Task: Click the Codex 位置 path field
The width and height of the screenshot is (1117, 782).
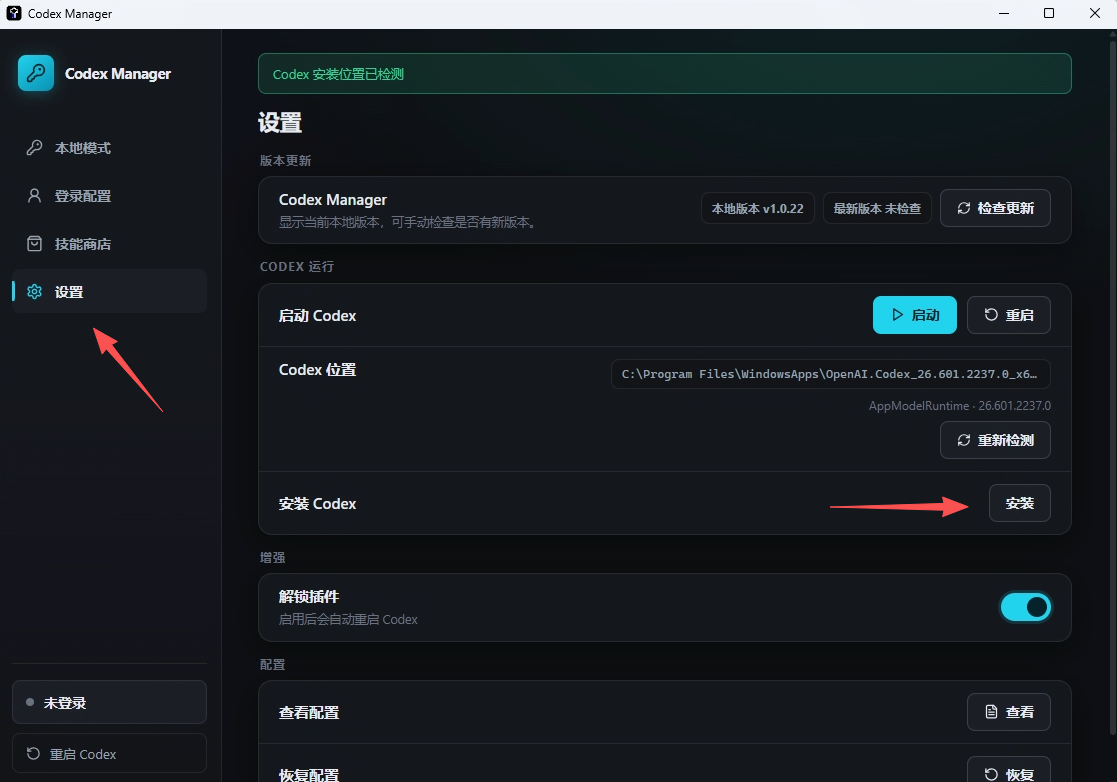Action: tap(831, 374)
